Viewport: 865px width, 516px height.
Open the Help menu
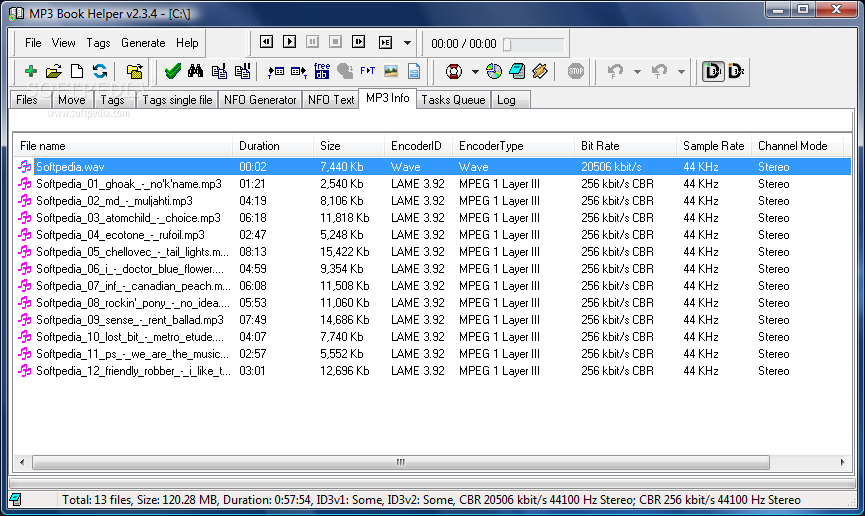coord(187,42)
